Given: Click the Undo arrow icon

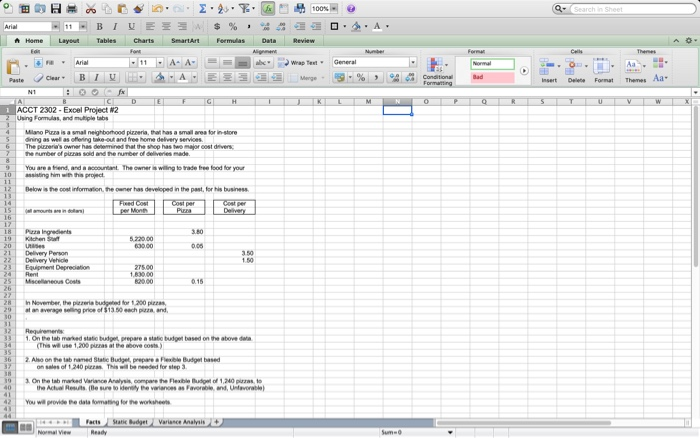Looking at the screenshot, I should tap(157, 8).
